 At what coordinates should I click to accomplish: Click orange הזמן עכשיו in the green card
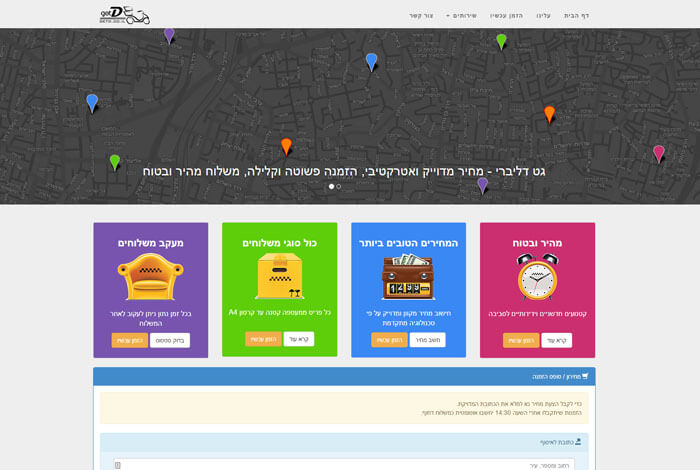click(263, 339)
